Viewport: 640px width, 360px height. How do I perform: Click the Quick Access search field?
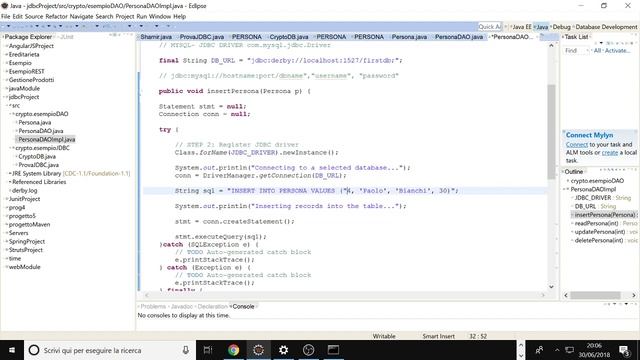pos(489,27)
